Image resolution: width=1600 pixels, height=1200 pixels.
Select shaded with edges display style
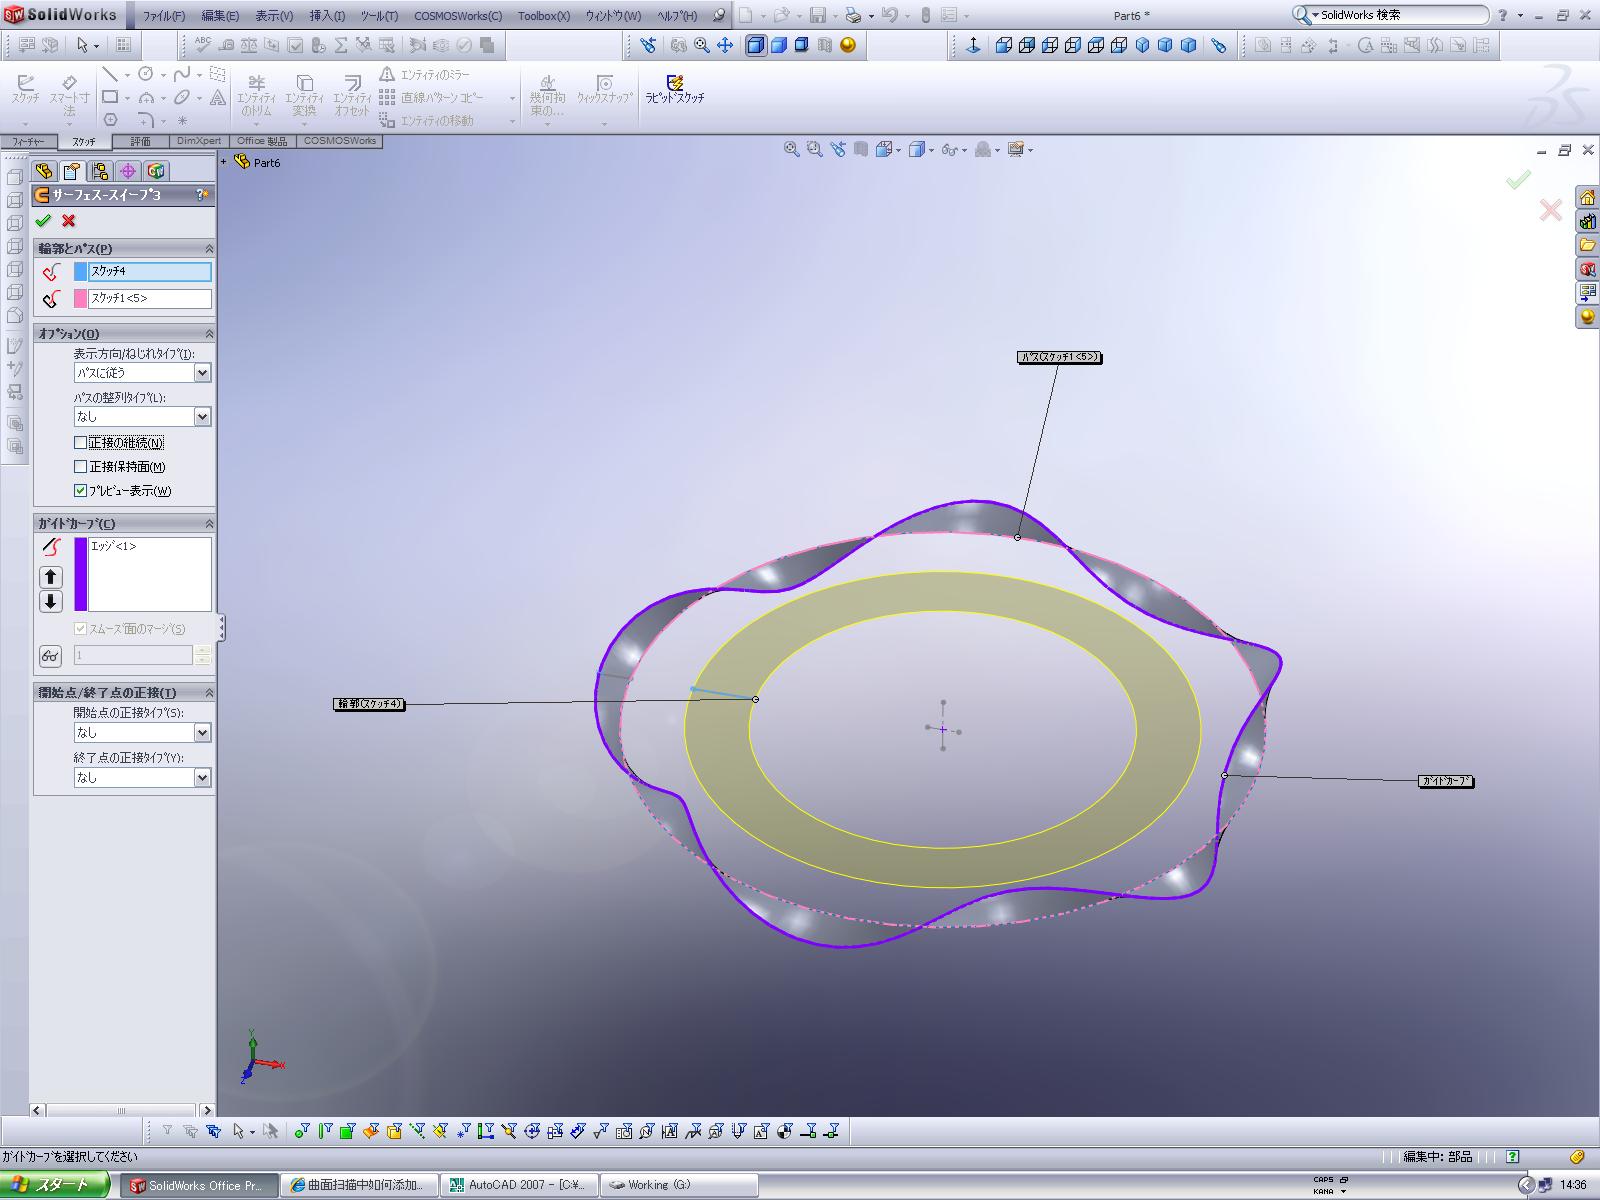[x=756, y=45]
